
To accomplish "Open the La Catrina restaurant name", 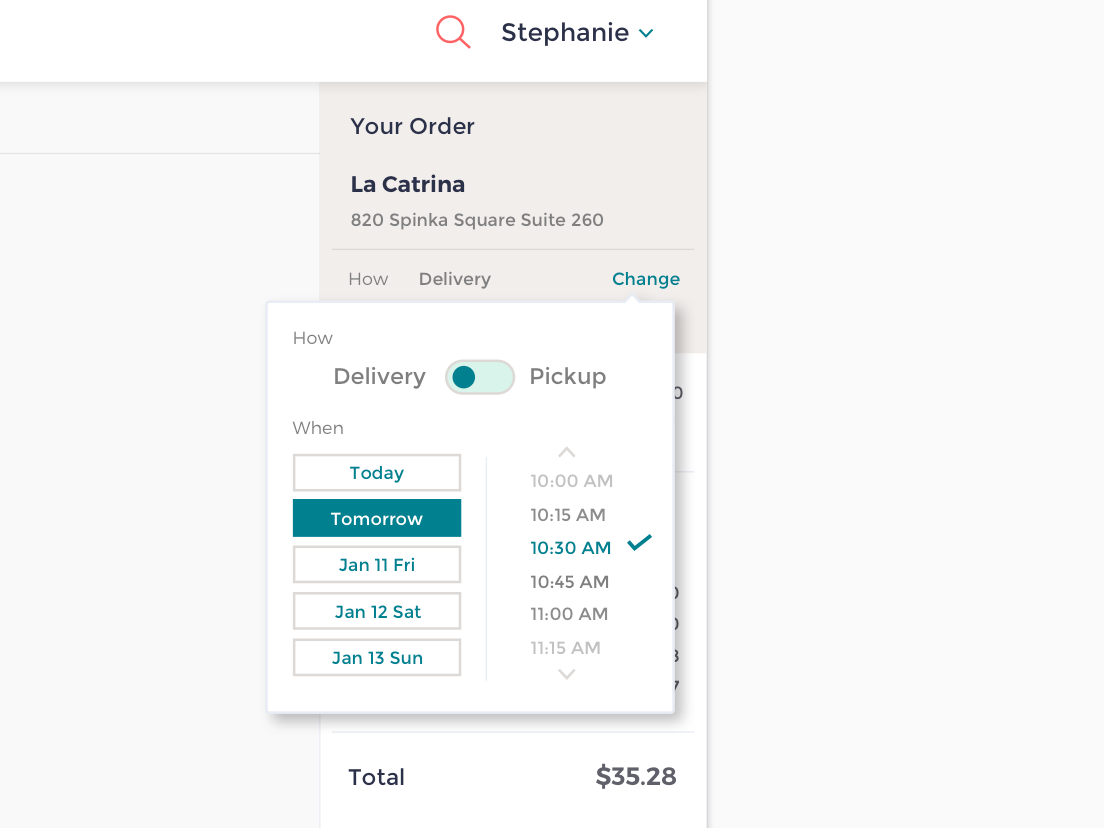I will pyautogui.click(x=407, y=184).
